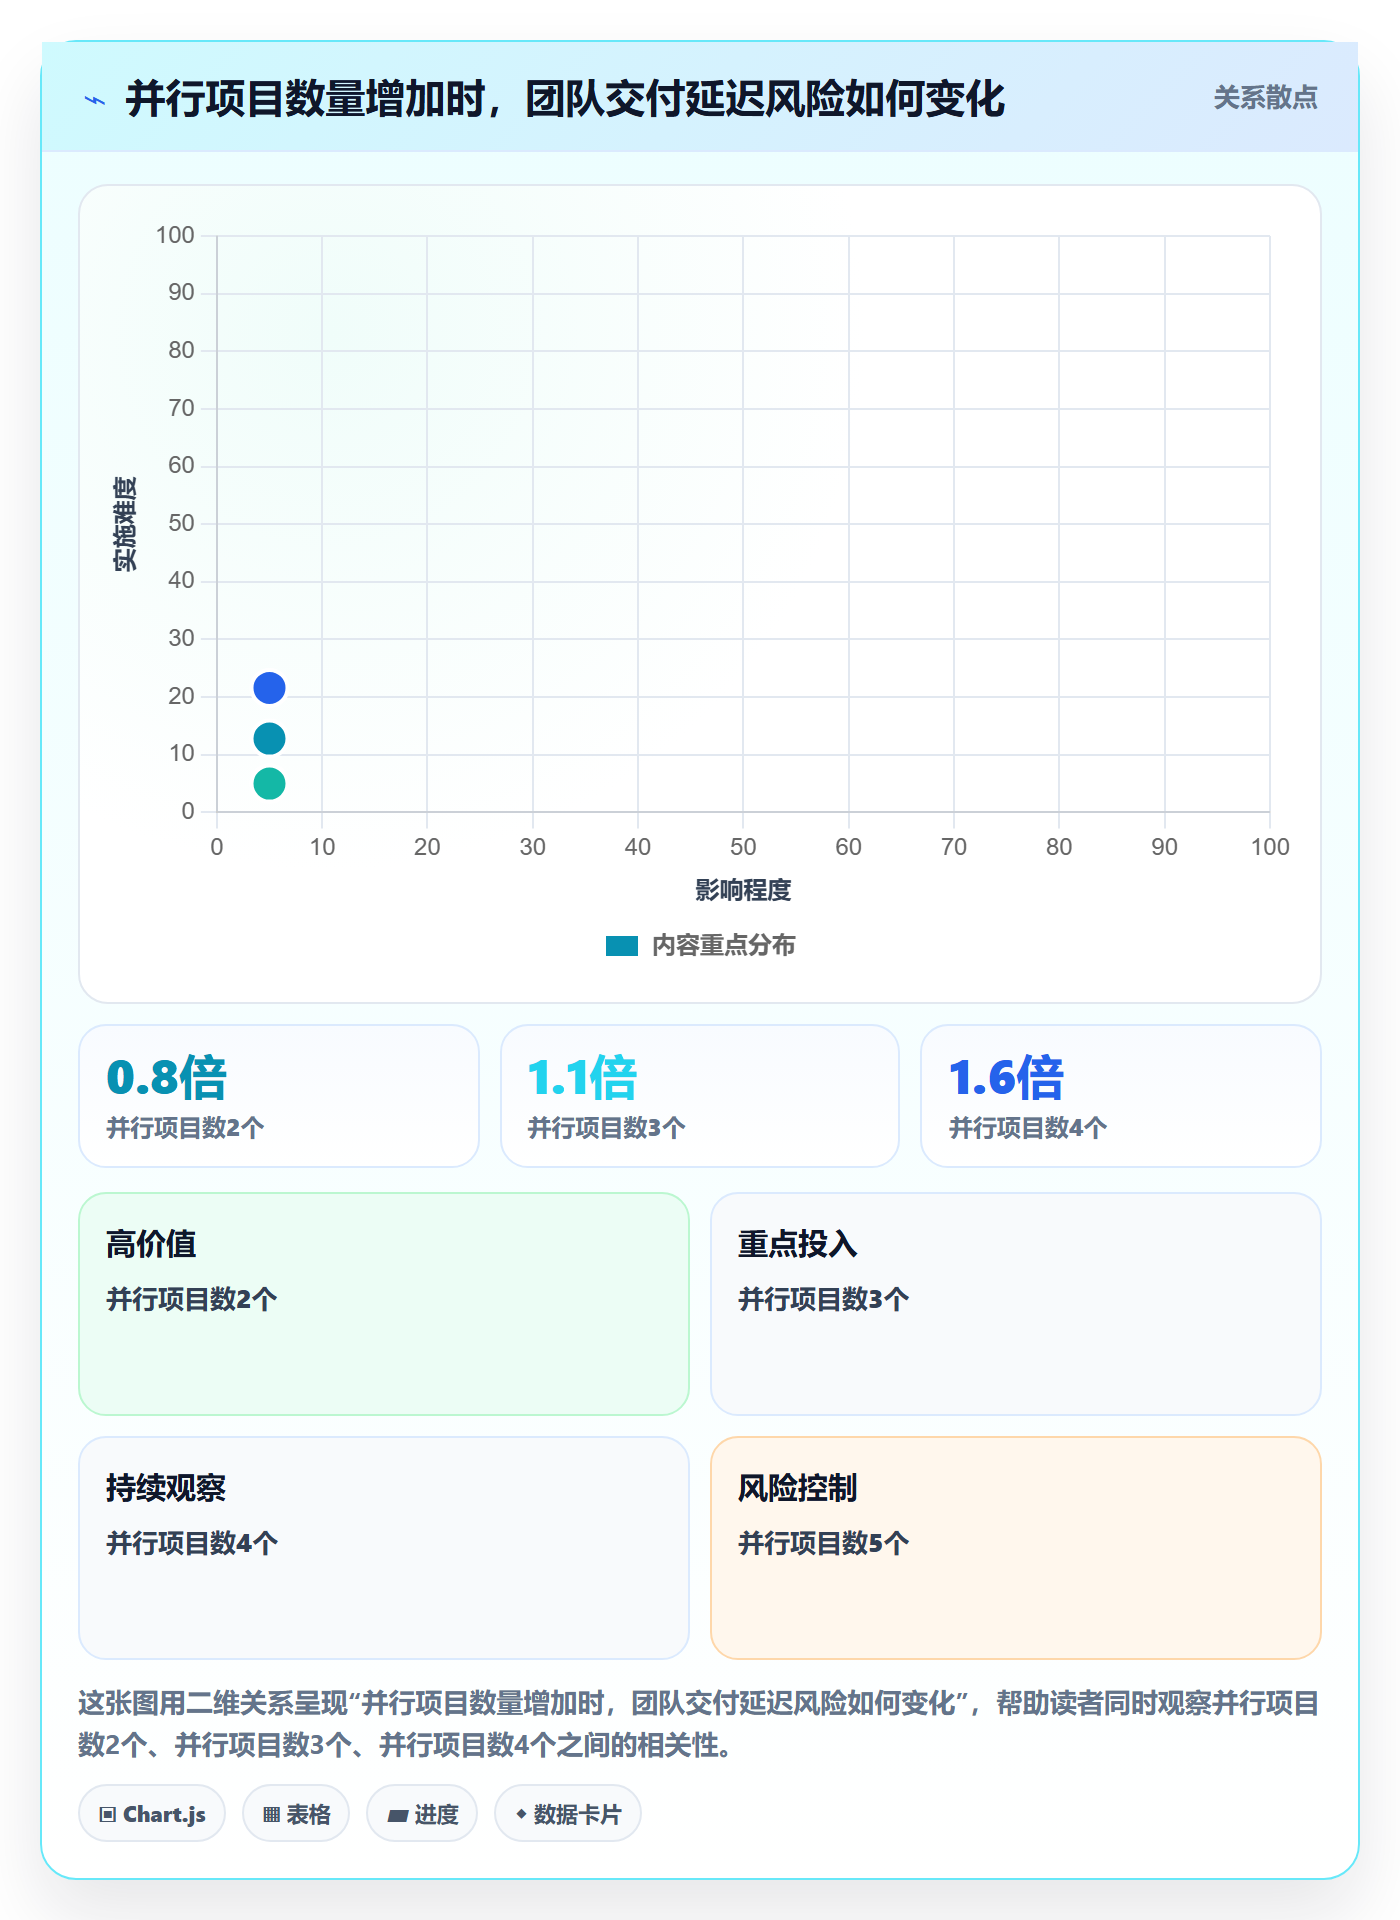The height and width of the screenshot is (1920, 1400).
Task: Click 并行项目数4个 under 1.6倍
Action: point(1027,1128)
